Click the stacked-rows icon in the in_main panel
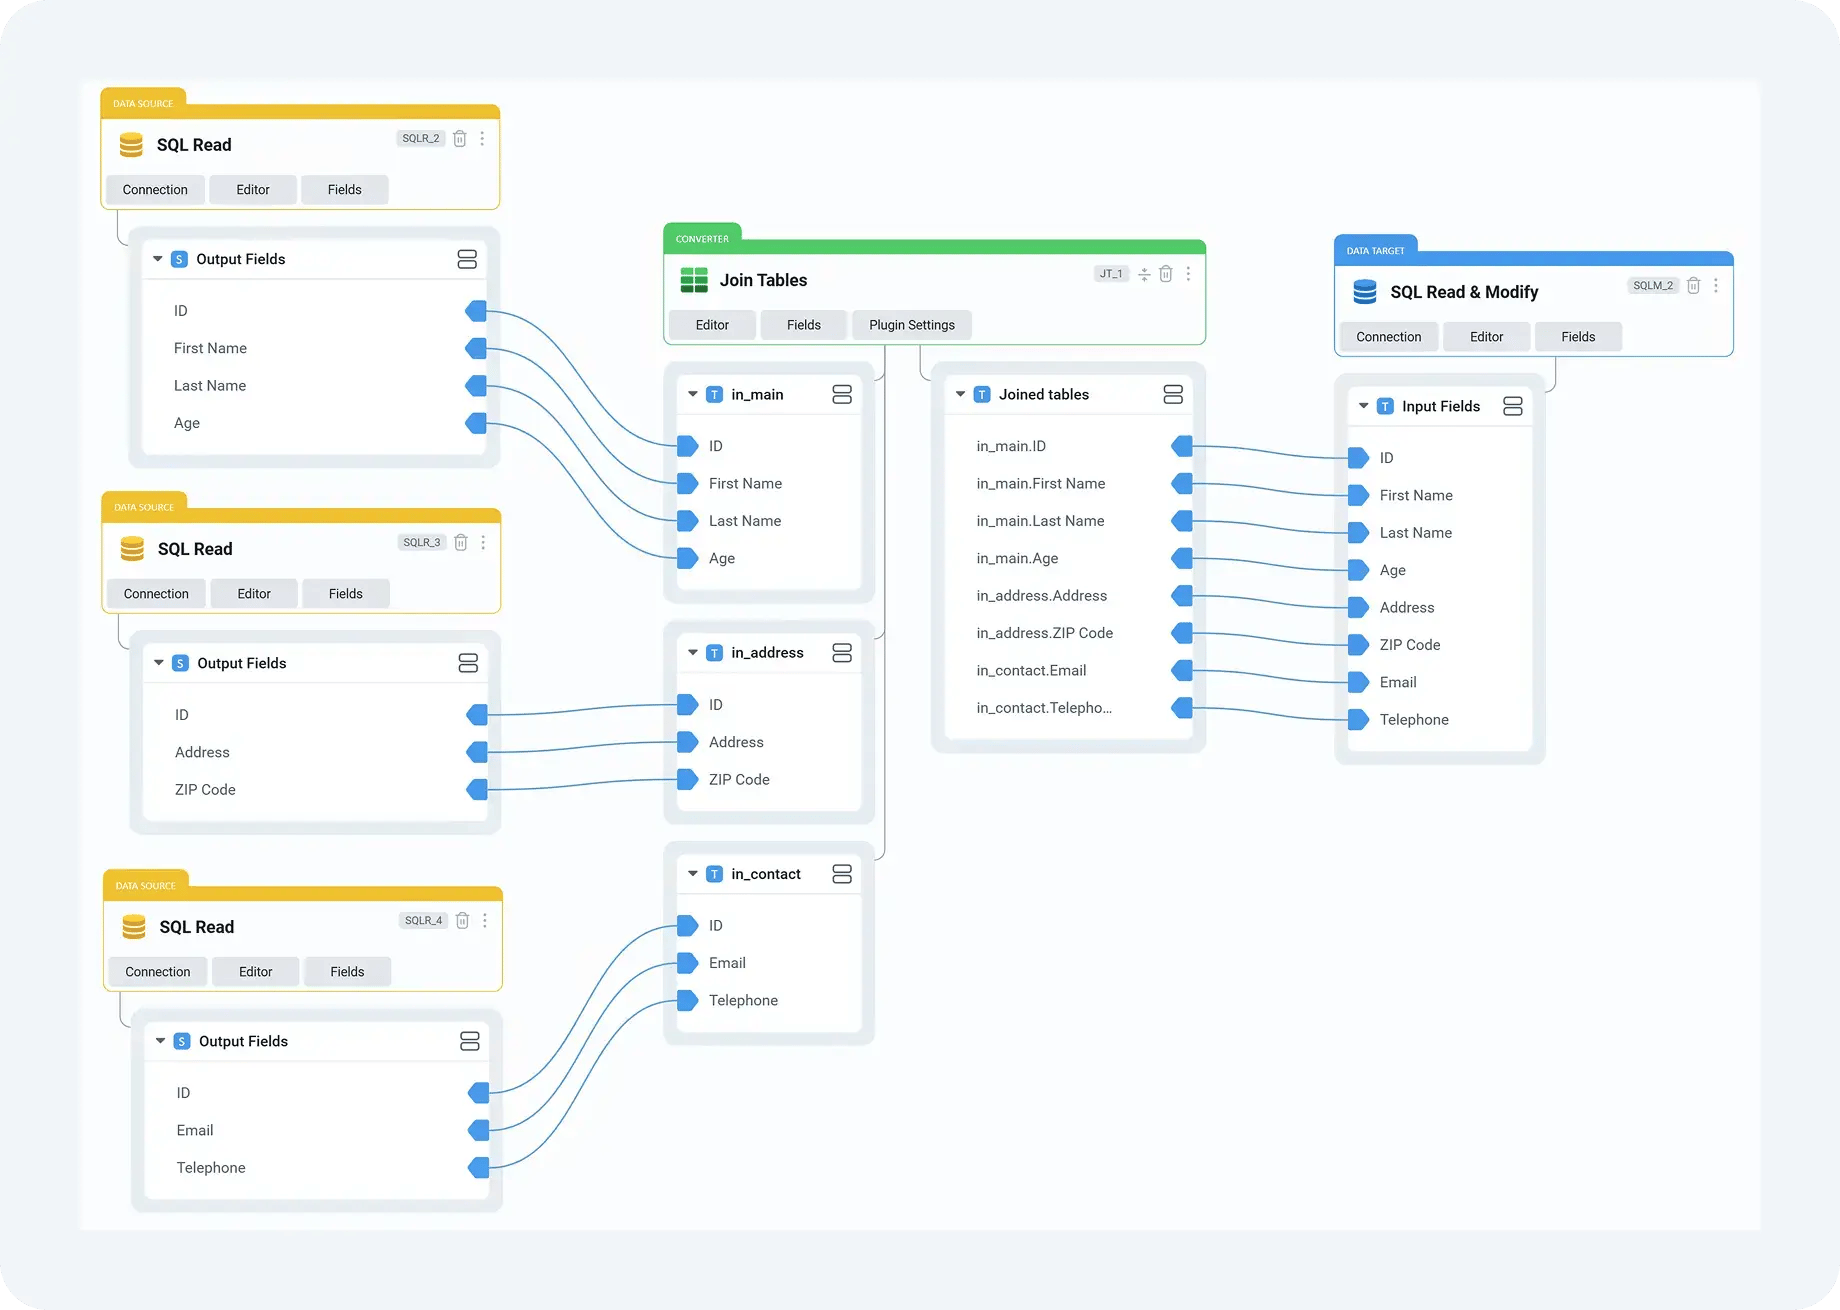1840x1310 pixels. pos(842,395)
